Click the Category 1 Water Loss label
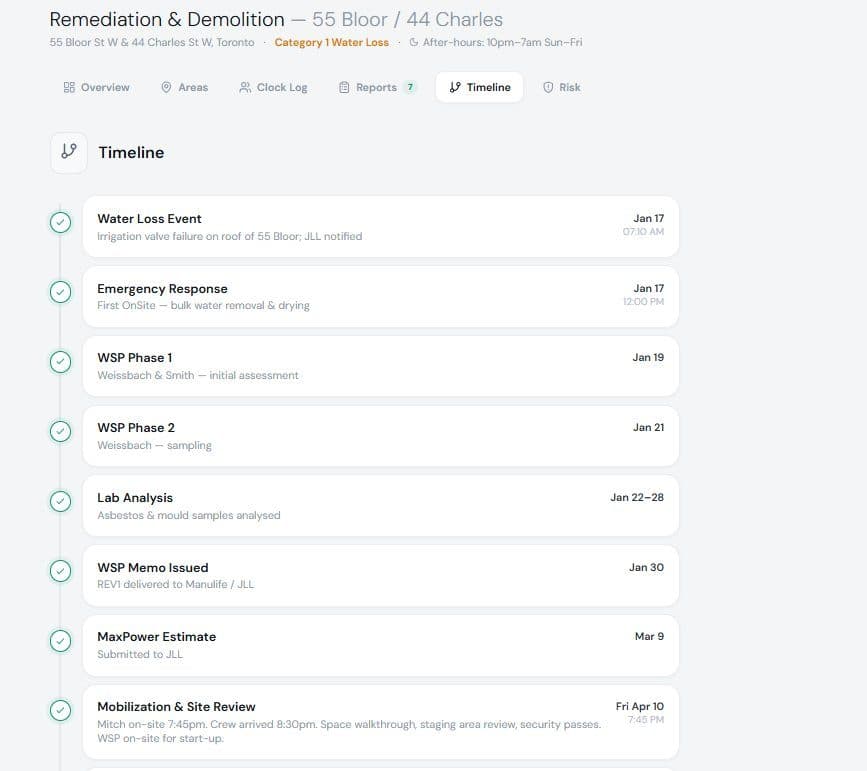Image resolution: width=867 pixels, height=771 pixels. pyautogui.click(x=332, y=43)
